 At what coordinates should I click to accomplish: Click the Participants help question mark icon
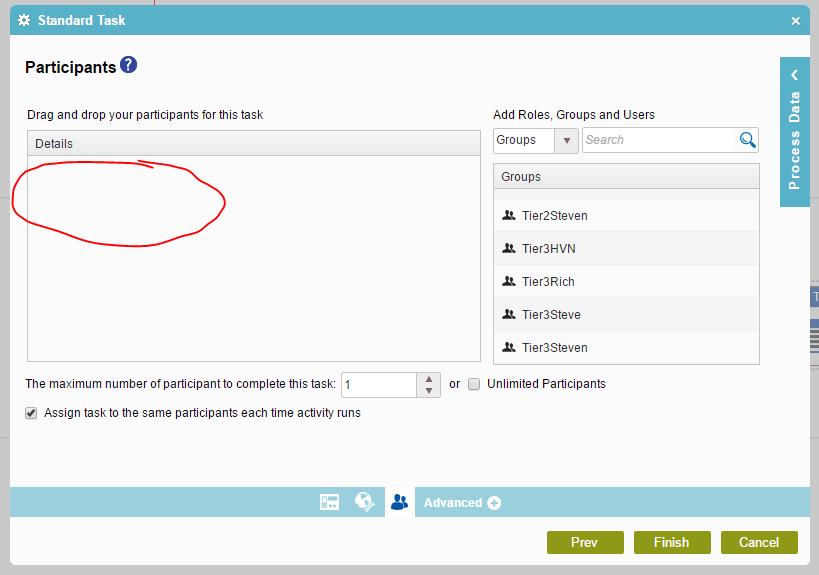coord(128,66)
